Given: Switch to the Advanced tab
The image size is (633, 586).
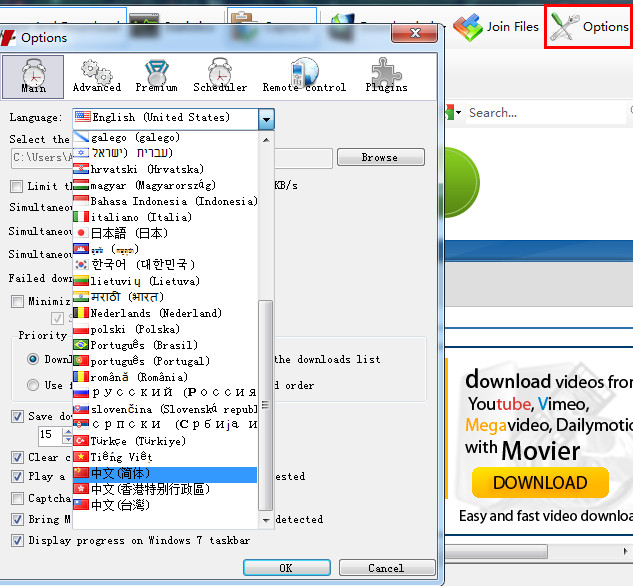Looking at the screenshot, I should 97,77.
